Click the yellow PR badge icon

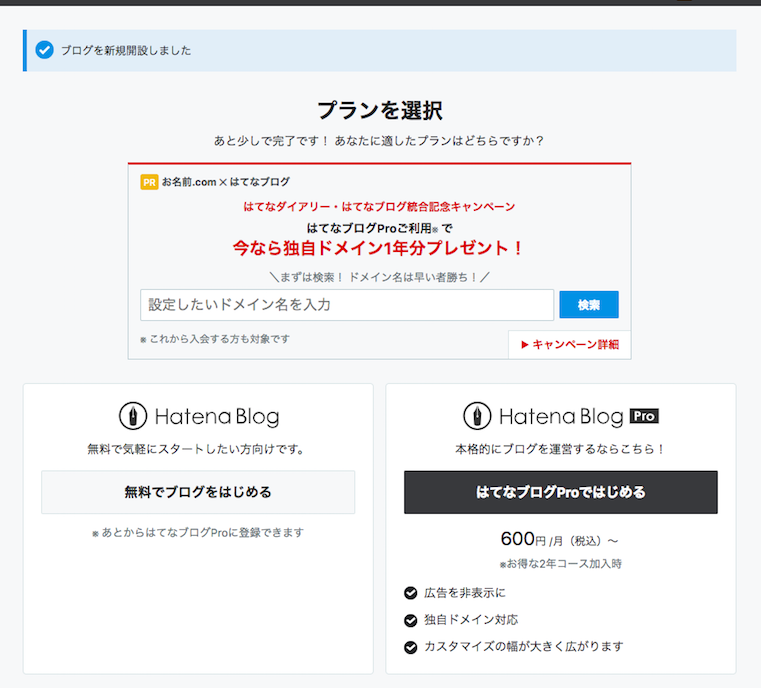[x=149, y=182]
